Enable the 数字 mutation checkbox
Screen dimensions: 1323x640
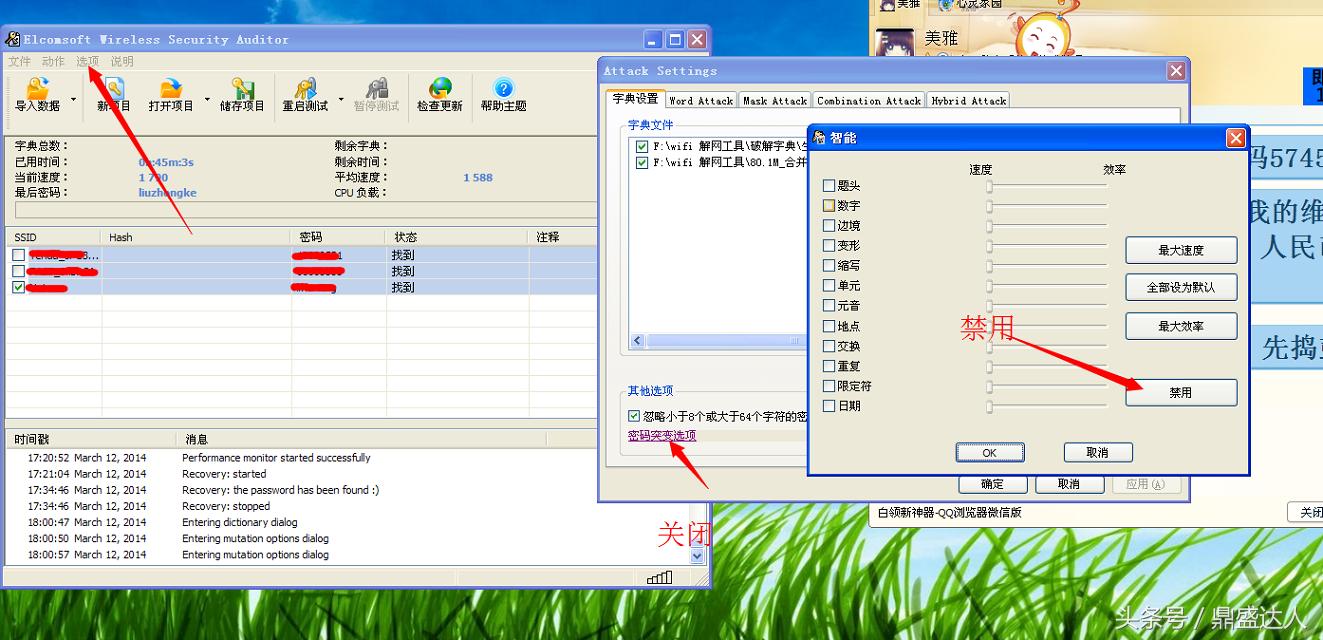click(x=828, y=205)
